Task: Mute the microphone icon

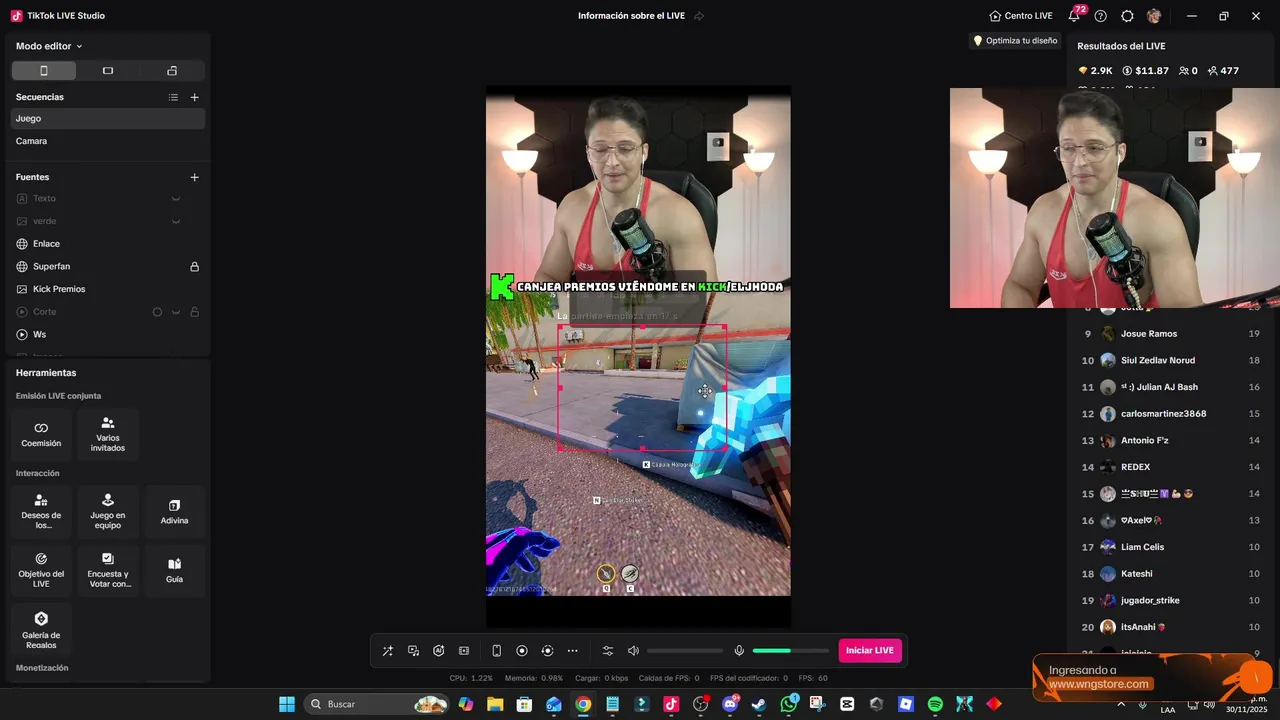Action: click(739, 651)
